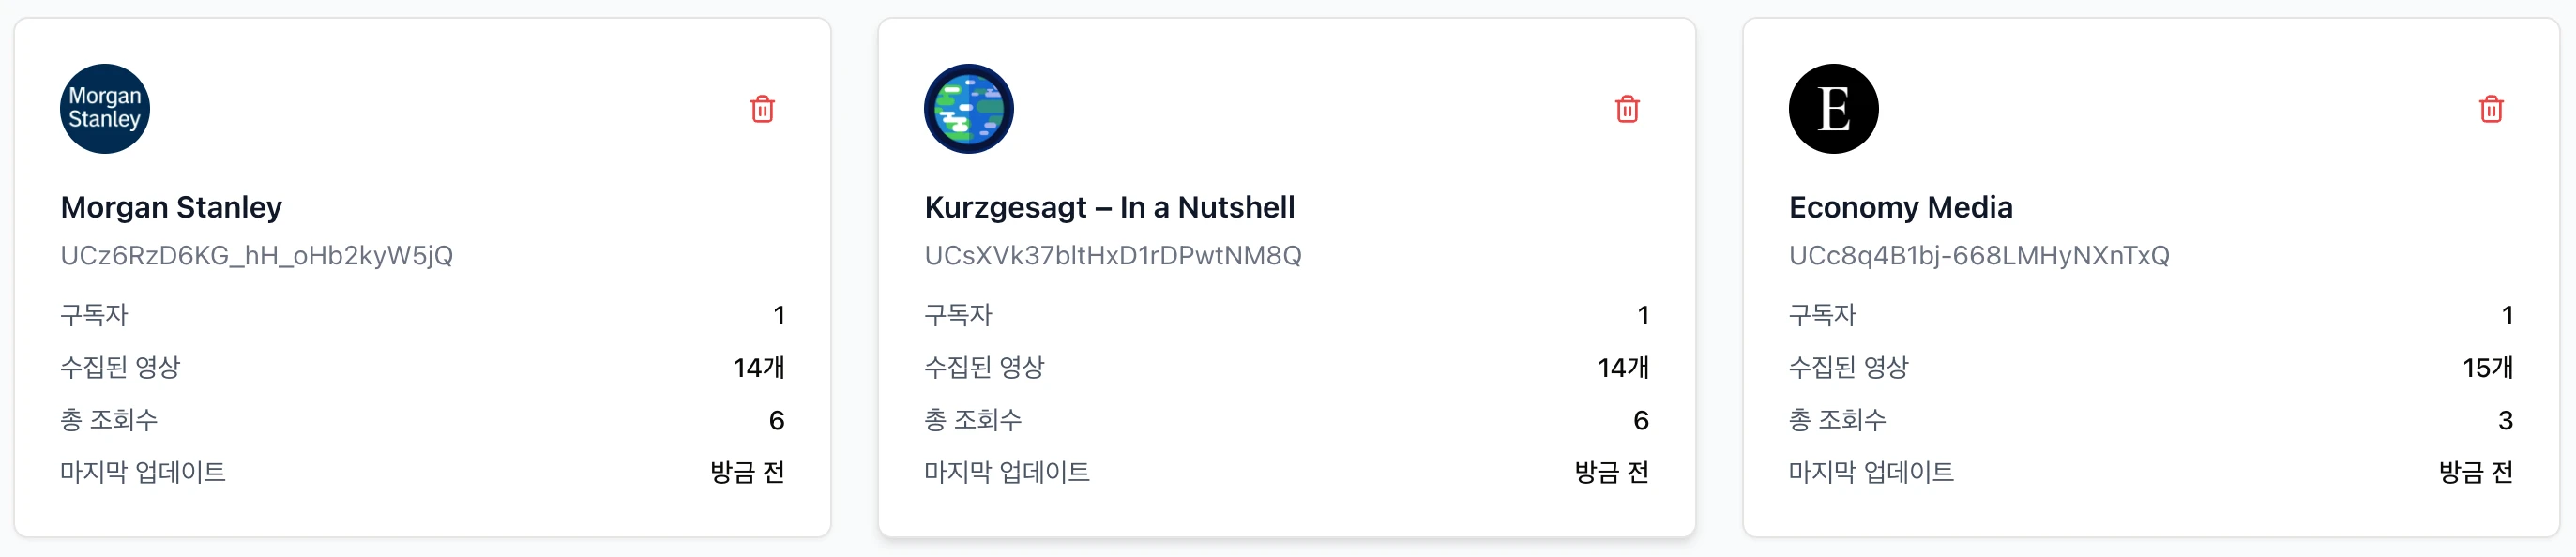
Task: Click Morgan Stanley 총 조회수 label
Action: tap(109, 420)
